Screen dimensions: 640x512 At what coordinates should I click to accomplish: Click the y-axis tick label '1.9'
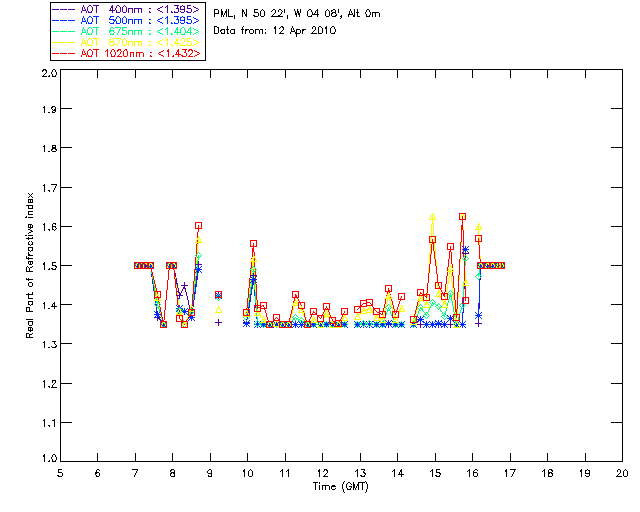click(49, 109)
